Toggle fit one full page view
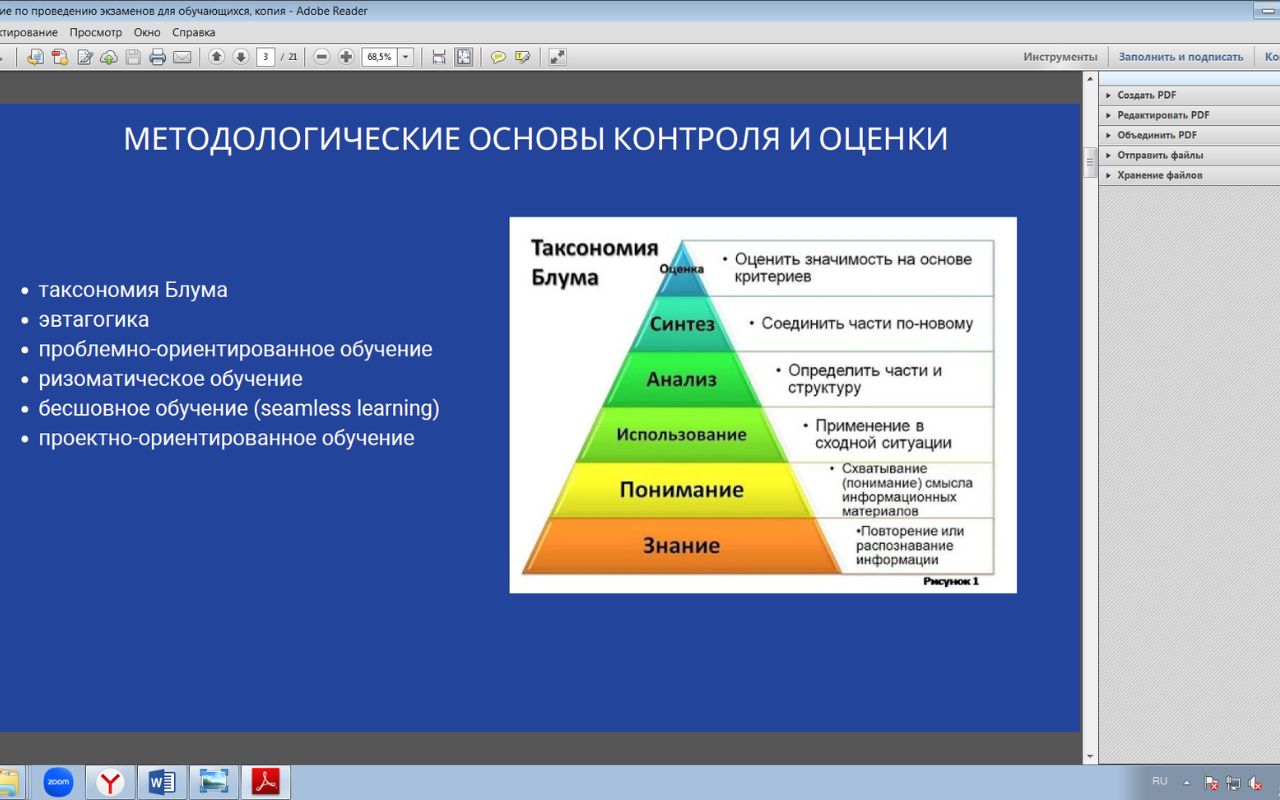This screenshot has height=800, width=1280. (x=464, y=57)
